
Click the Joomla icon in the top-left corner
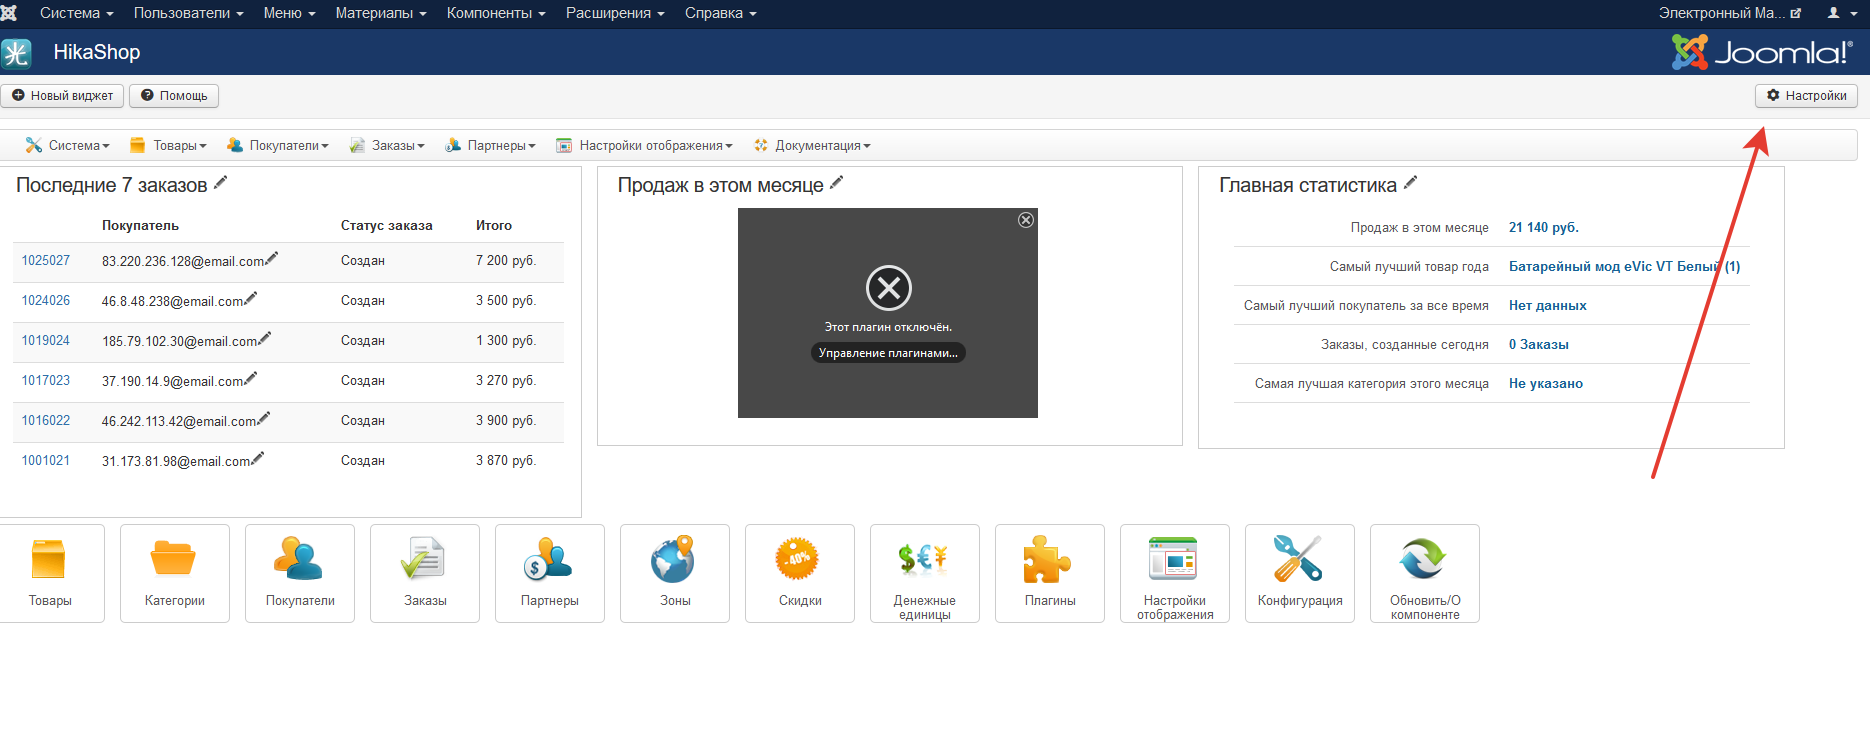click(x=9, y=13)
